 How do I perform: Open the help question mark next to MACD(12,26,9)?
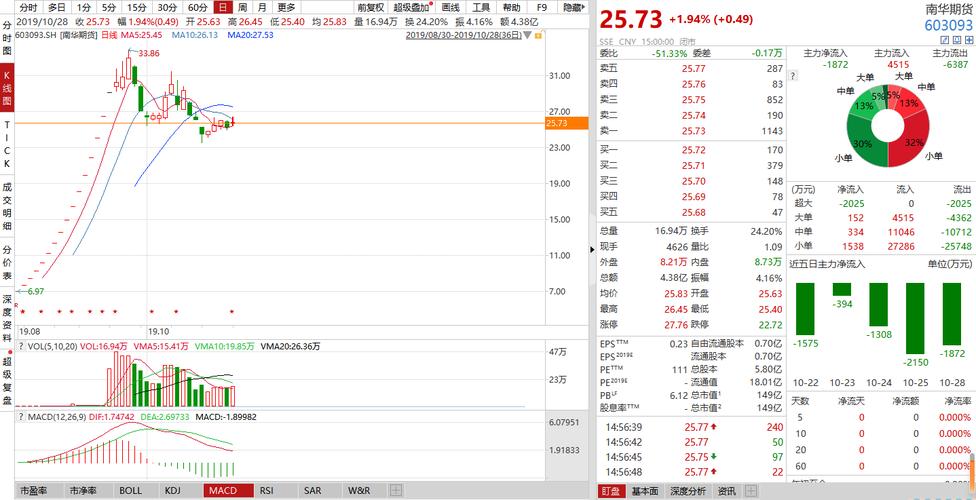21,415
